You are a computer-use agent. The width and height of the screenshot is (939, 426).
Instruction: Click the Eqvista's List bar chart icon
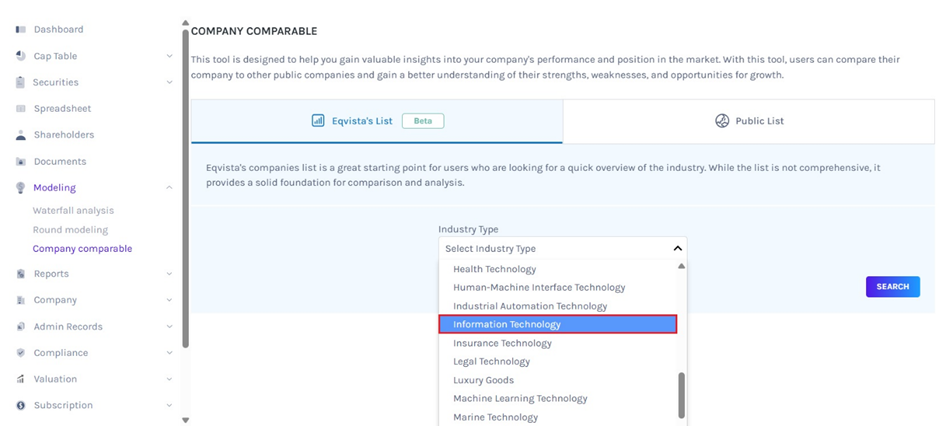[318, 120]
